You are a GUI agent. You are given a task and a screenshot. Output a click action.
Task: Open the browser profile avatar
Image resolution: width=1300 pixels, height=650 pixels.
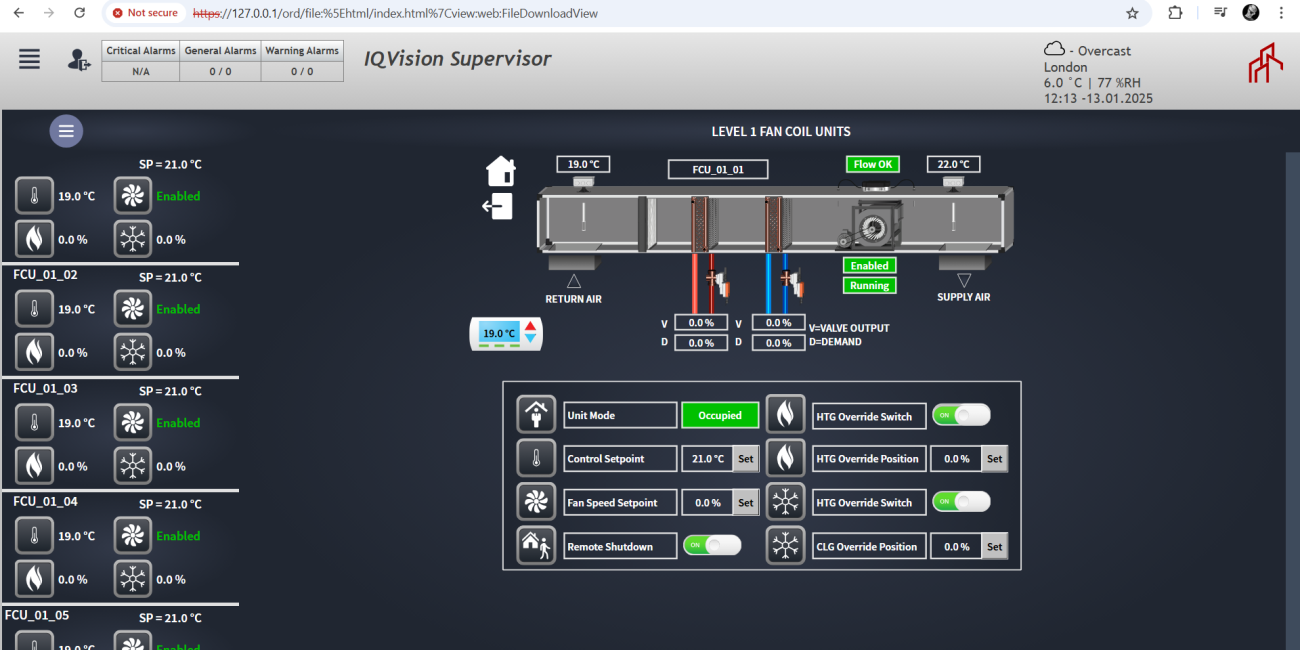coord(1251,13)
